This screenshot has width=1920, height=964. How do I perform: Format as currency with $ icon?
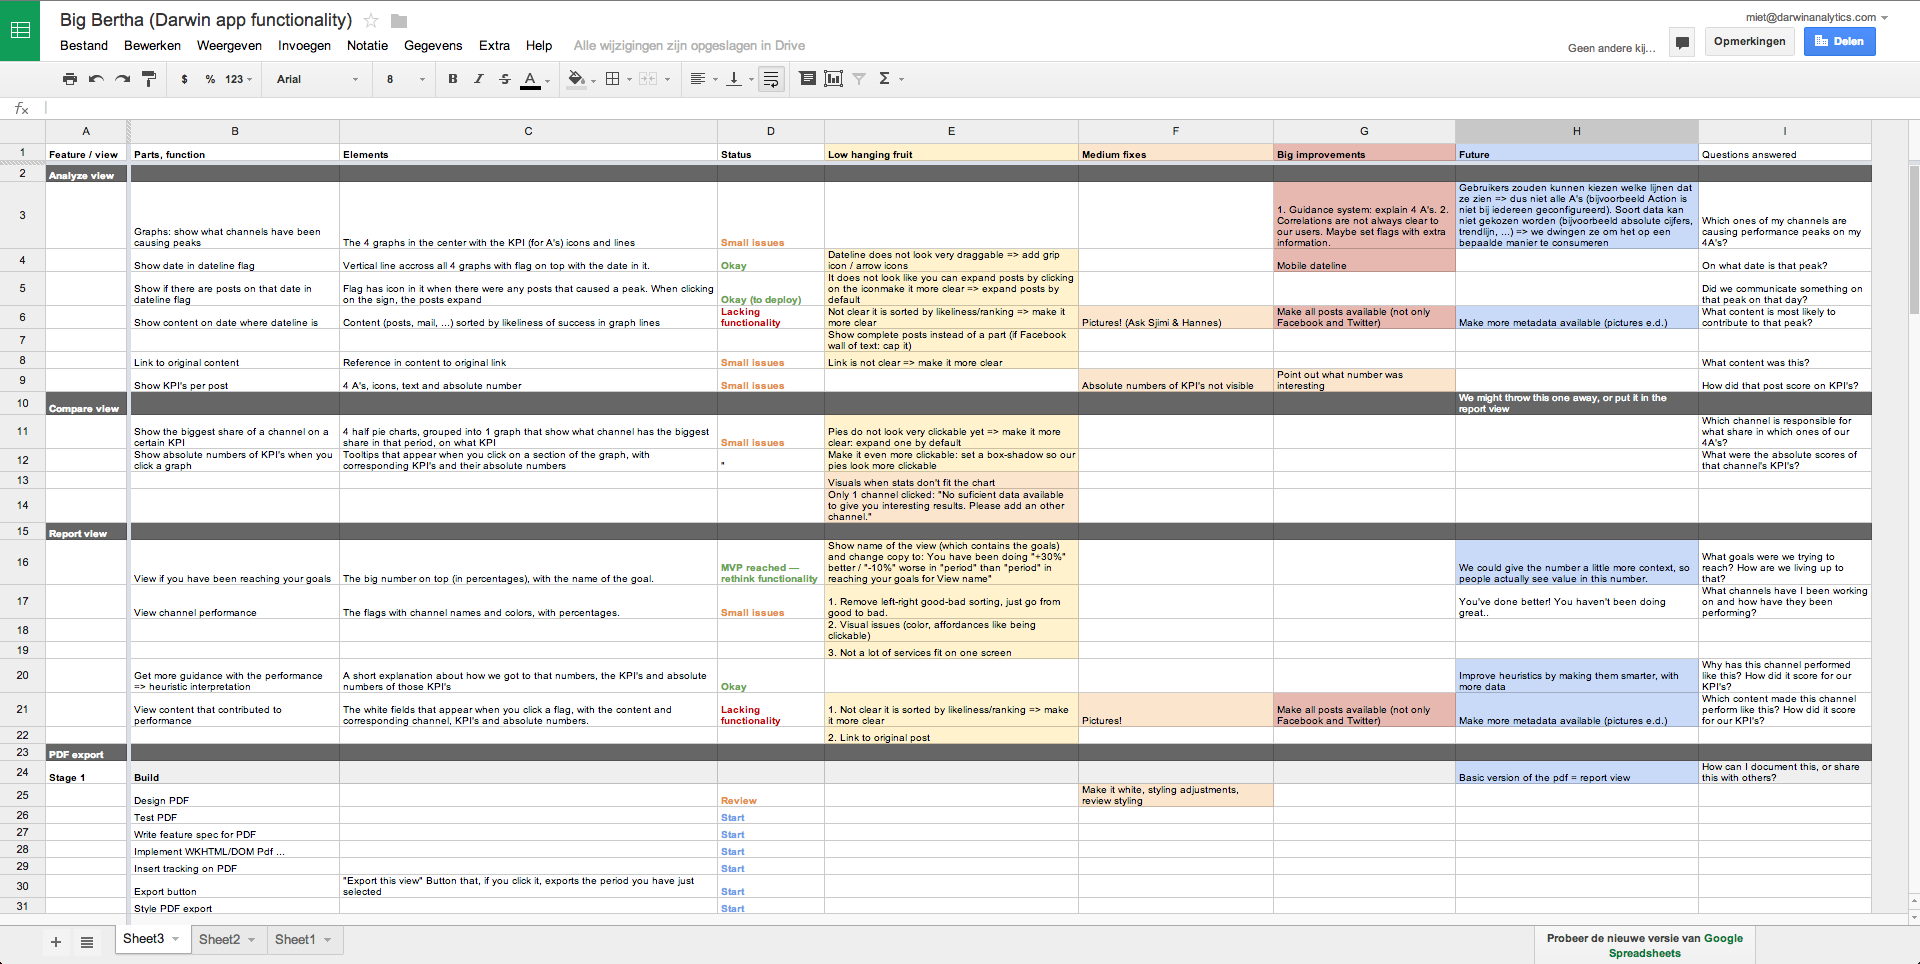[x=184, y=79]
